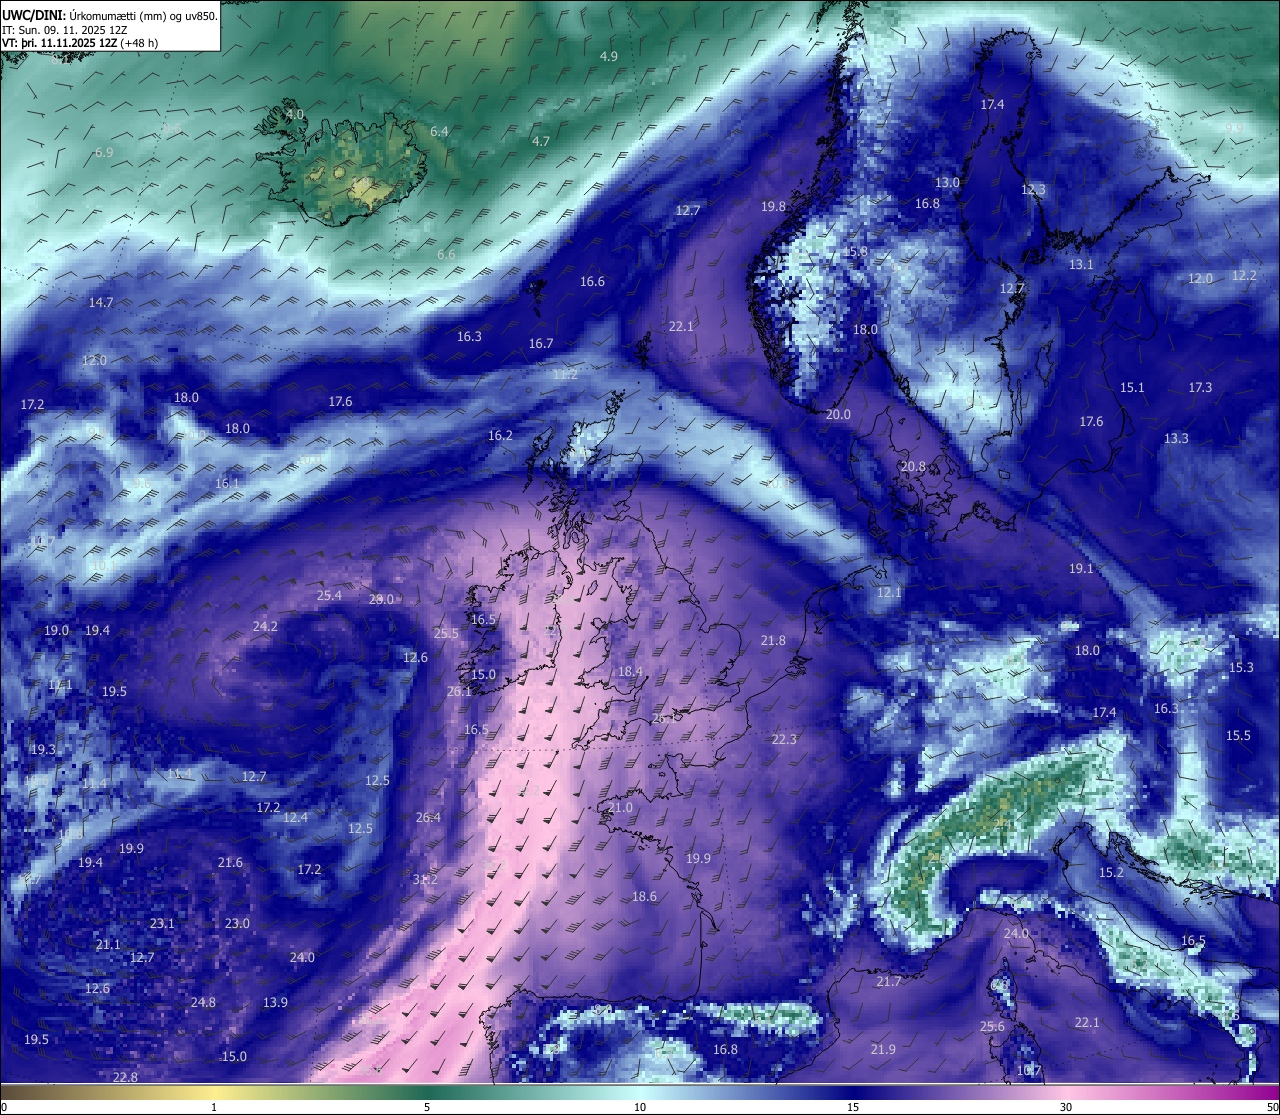1280x1115 pixels.
Task: Click the 18.6 value in the Bay of Biscay
Action: pos(644,897)
